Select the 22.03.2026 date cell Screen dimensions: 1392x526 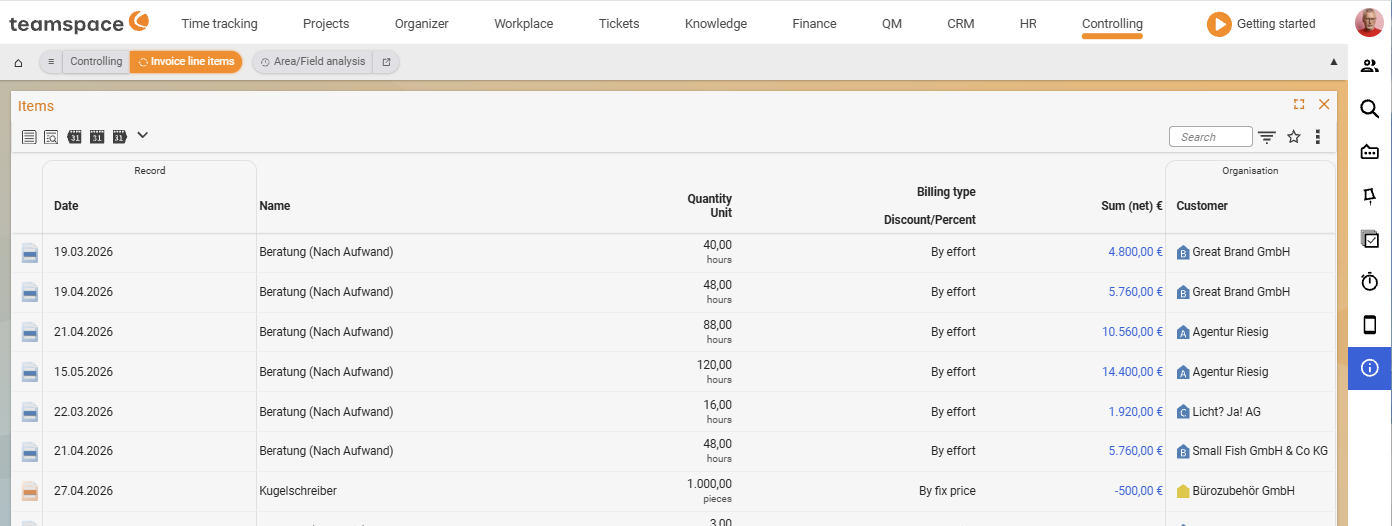click(83, 412)
